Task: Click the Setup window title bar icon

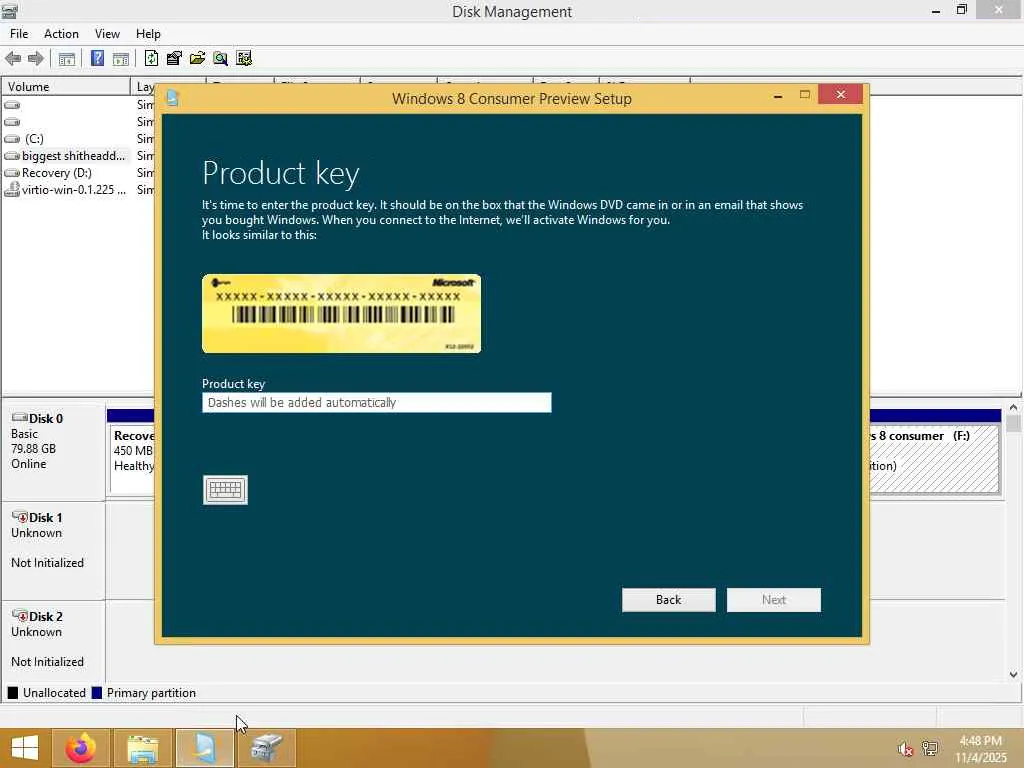Action: click(172, 99)
